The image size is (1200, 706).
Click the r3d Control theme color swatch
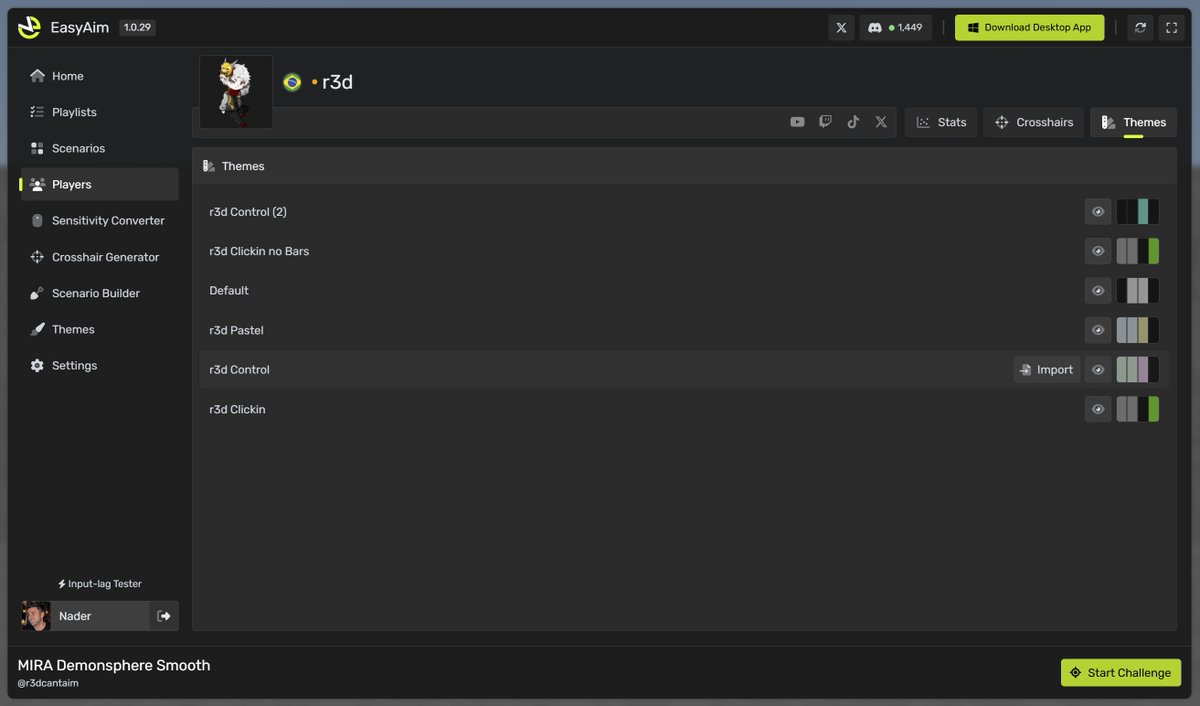[1138, 369]
